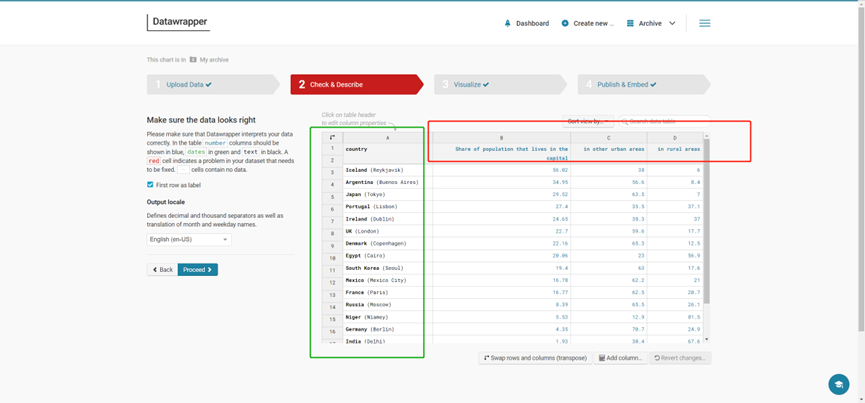Click the value 70.7 cell
The image size is (865, 403).
[608, 329]
